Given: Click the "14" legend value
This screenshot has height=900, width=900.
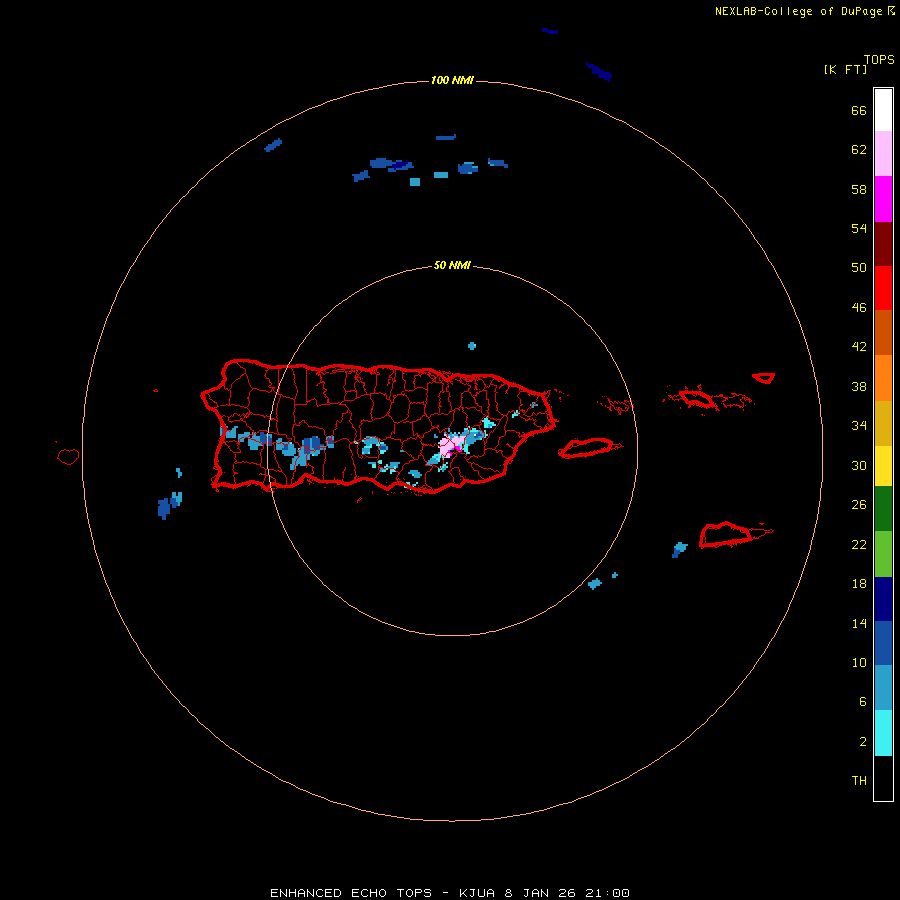Looking at the screenshot, I should [859, 623].
